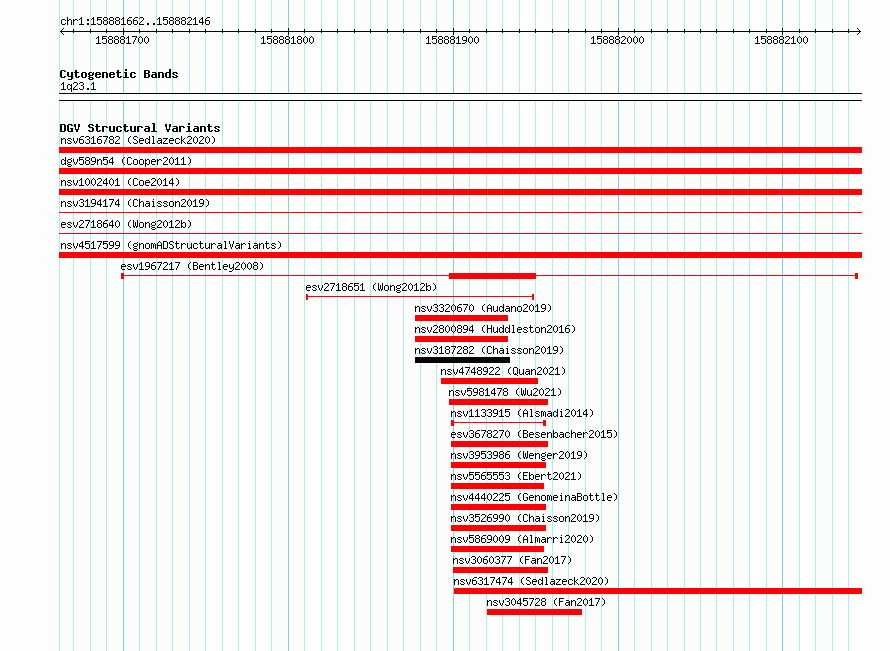Image resolution: width=890 pixels, height=651 pixels.
Task: Select esv2718651 (Wong2012b) variant label
Action: tap(371, 287)
